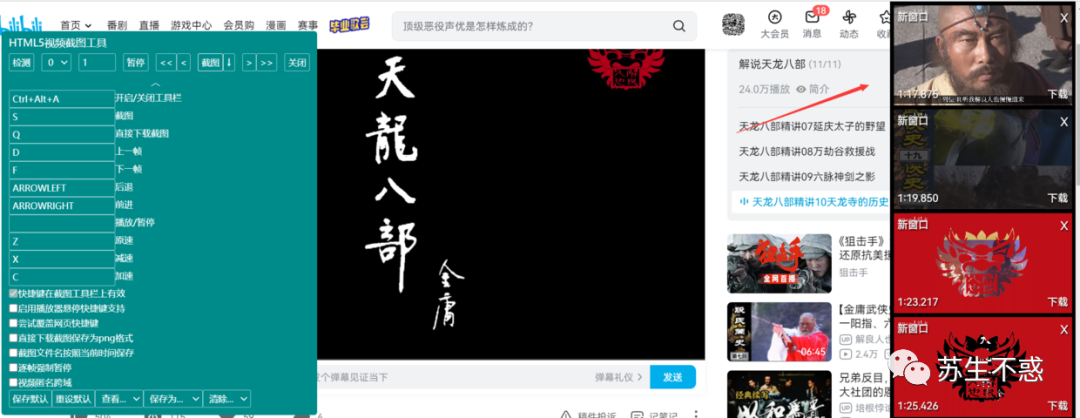Enable 截图文件名按照当前时间保存 checkbox

tap(13, 353)
